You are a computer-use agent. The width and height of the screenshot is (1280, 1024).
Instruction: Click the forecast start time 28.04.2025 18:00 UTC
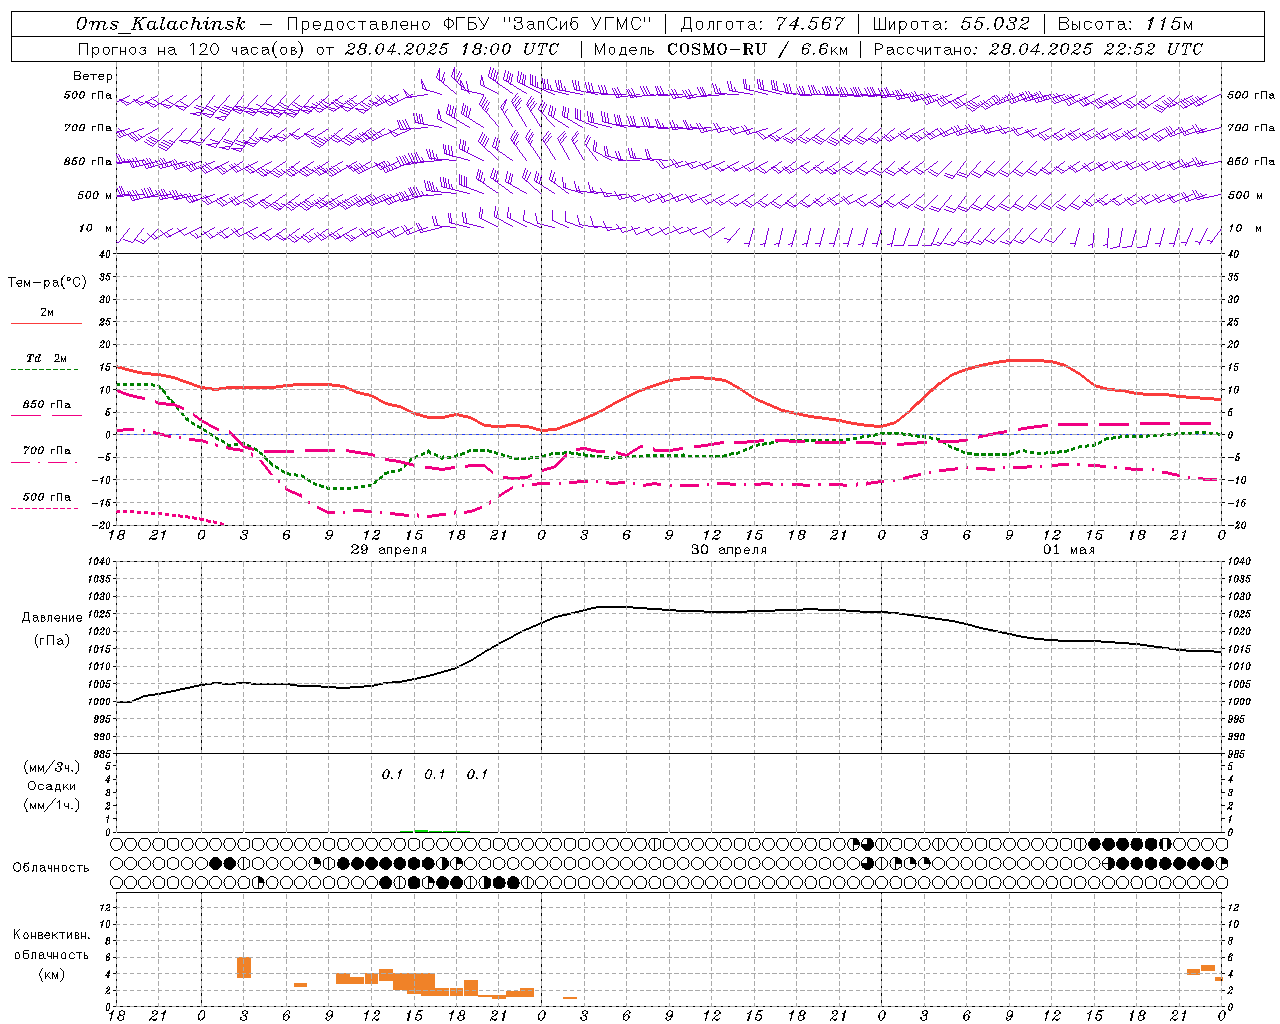[452, 49]
